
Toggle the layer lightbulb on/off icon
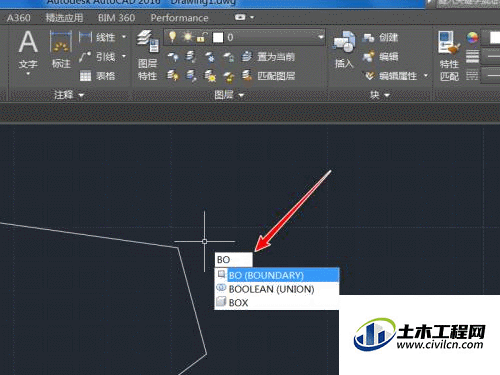(172, 37)
